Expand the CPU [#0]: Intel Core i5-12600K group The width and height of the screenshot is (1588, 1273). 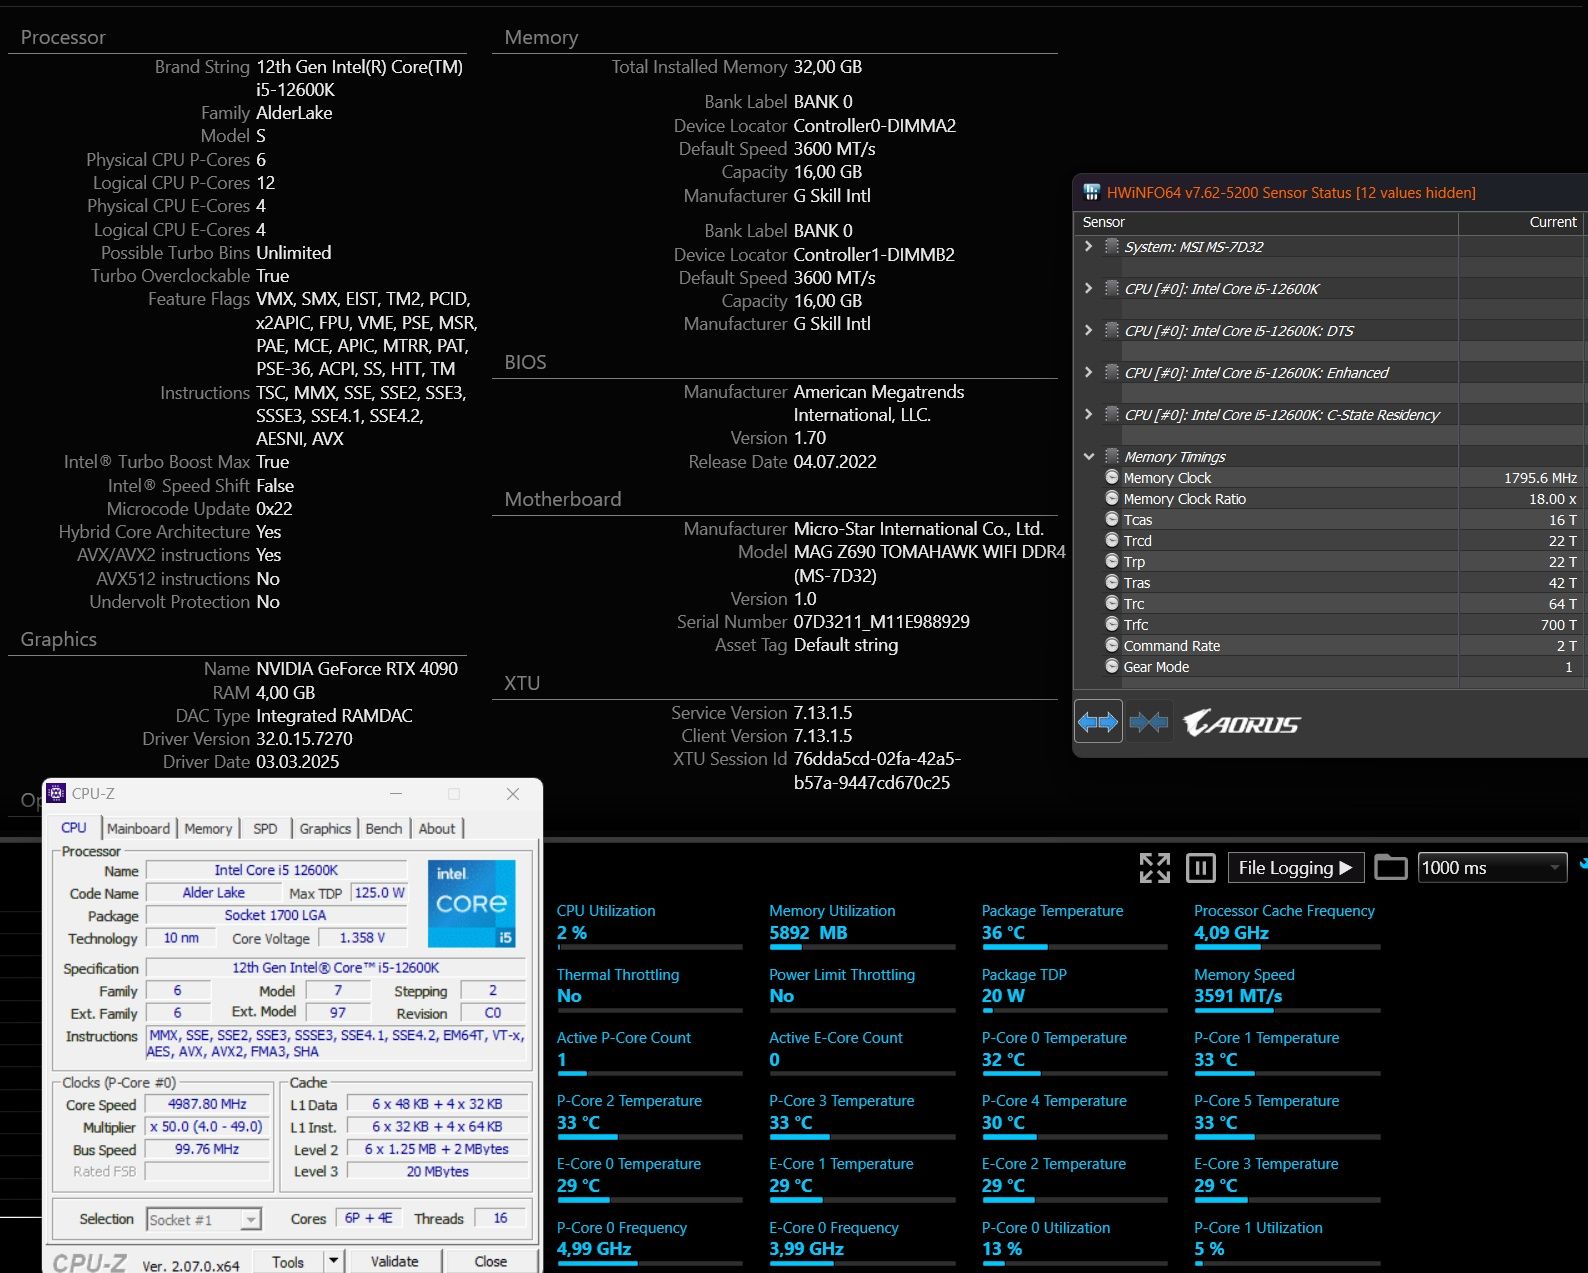point(1089,288)
